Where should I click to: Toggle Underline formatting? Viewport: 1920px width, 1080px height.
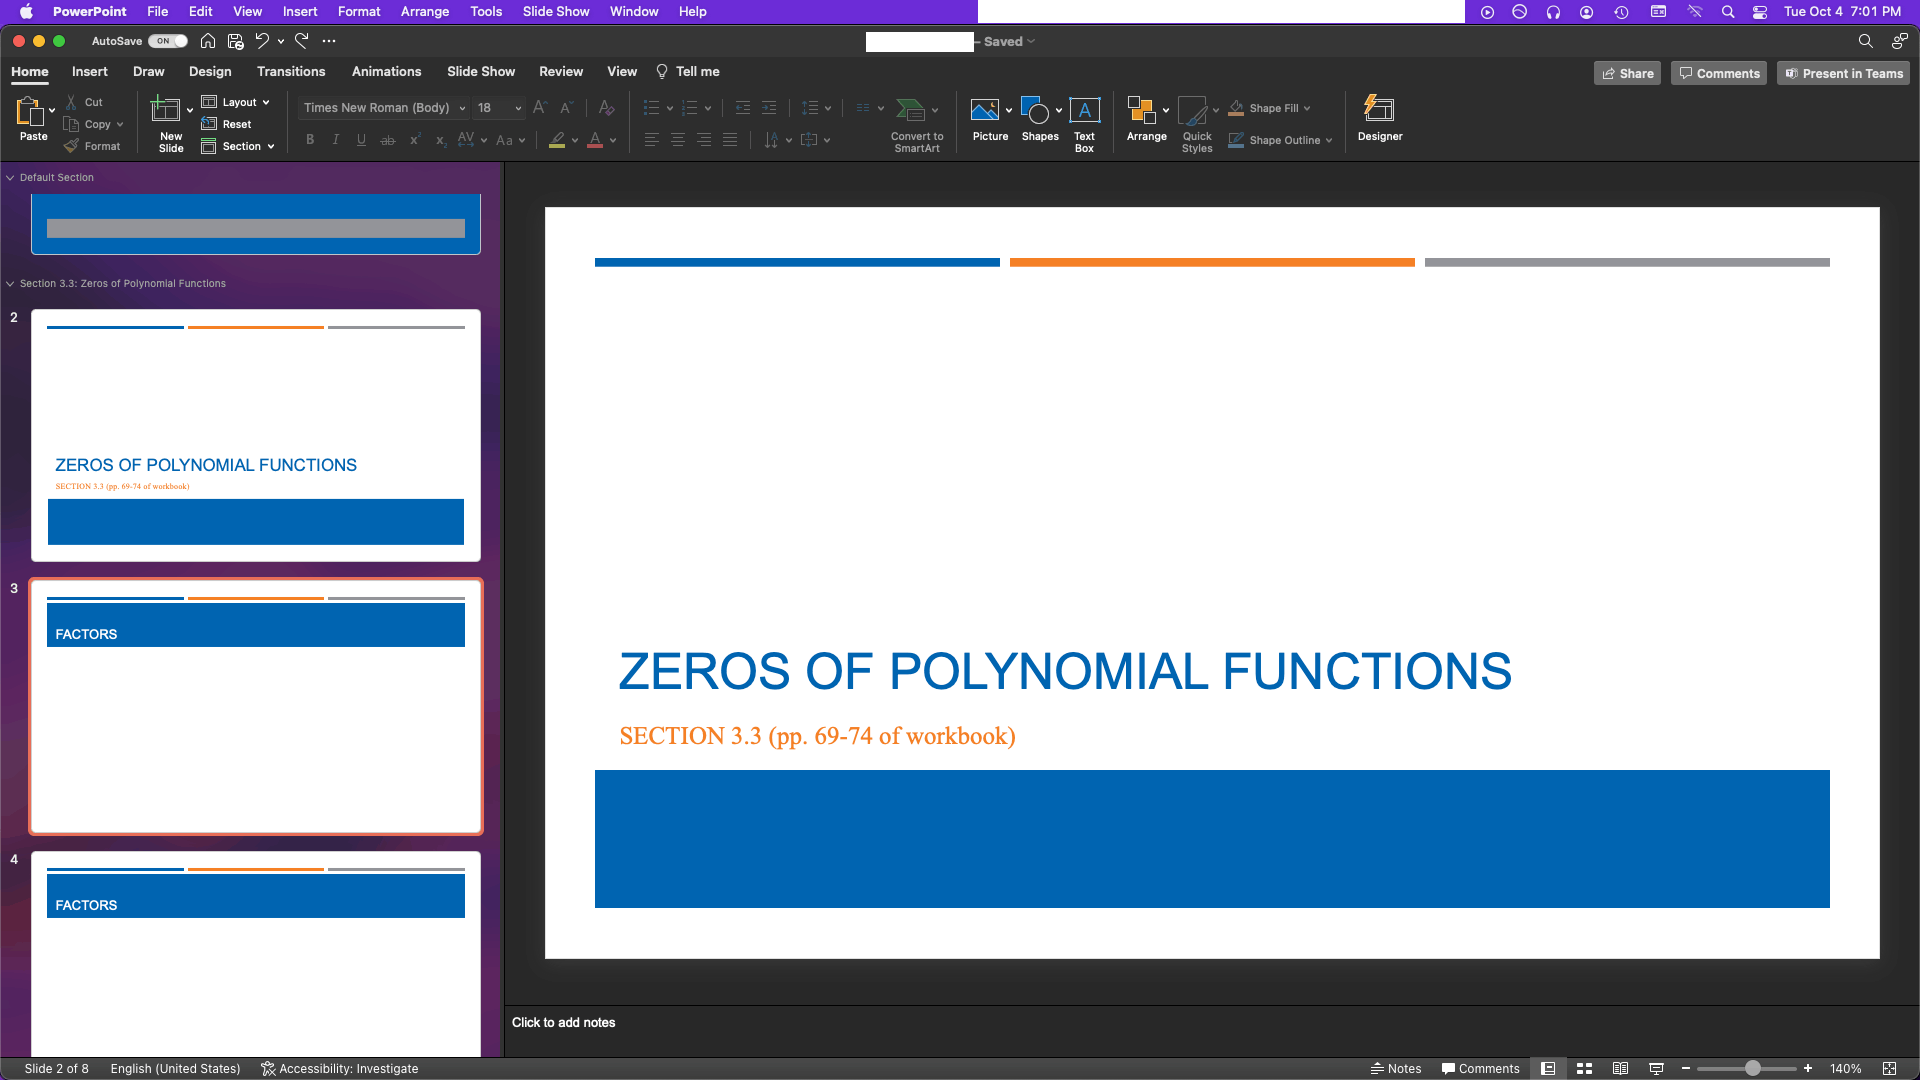click(361, 140)
